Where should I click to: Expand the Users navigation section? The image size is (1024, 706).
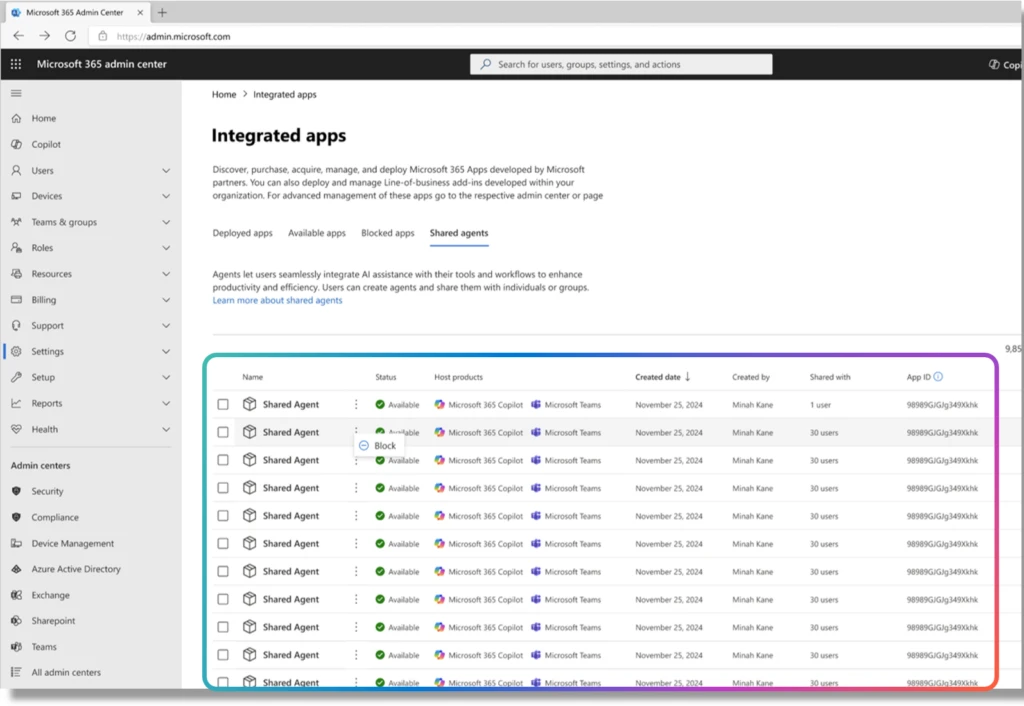pos(167,170)
